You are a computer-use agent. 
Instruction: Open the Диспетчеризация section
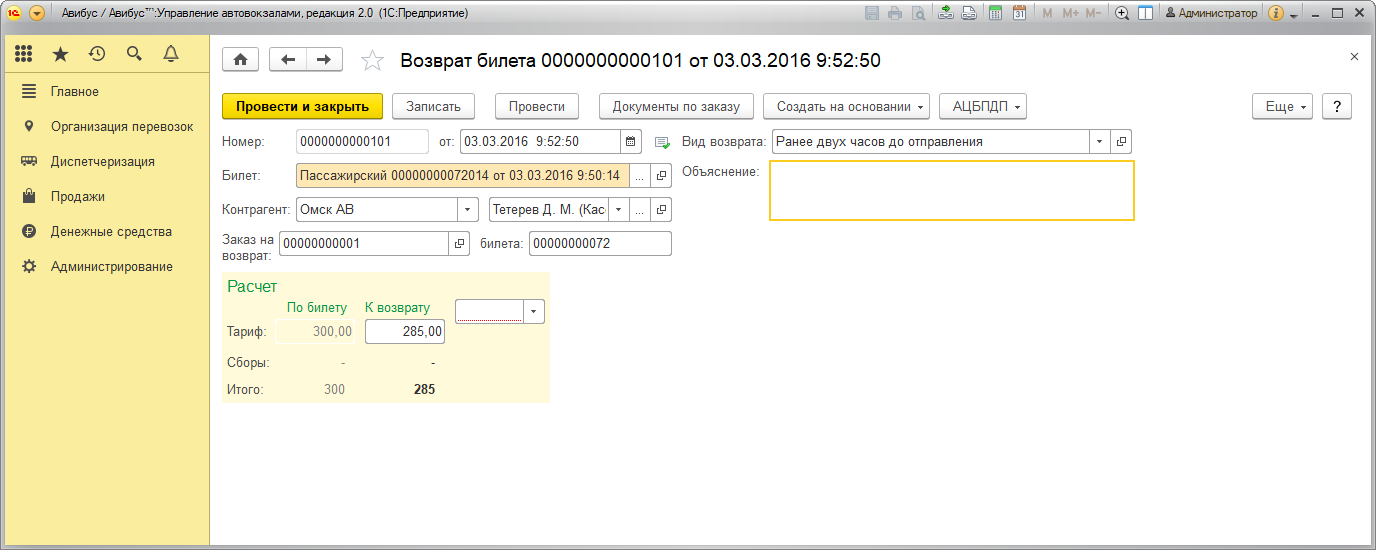102,161
